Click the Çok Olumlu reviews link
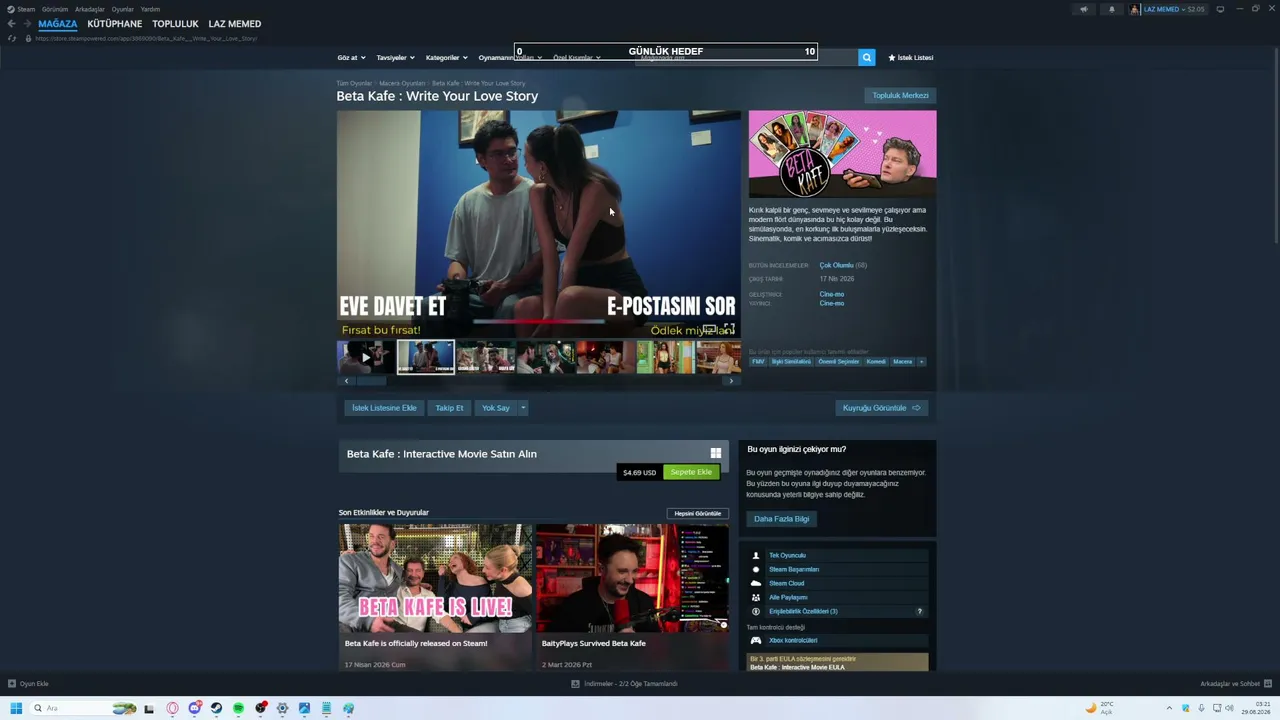 (837, 265)
